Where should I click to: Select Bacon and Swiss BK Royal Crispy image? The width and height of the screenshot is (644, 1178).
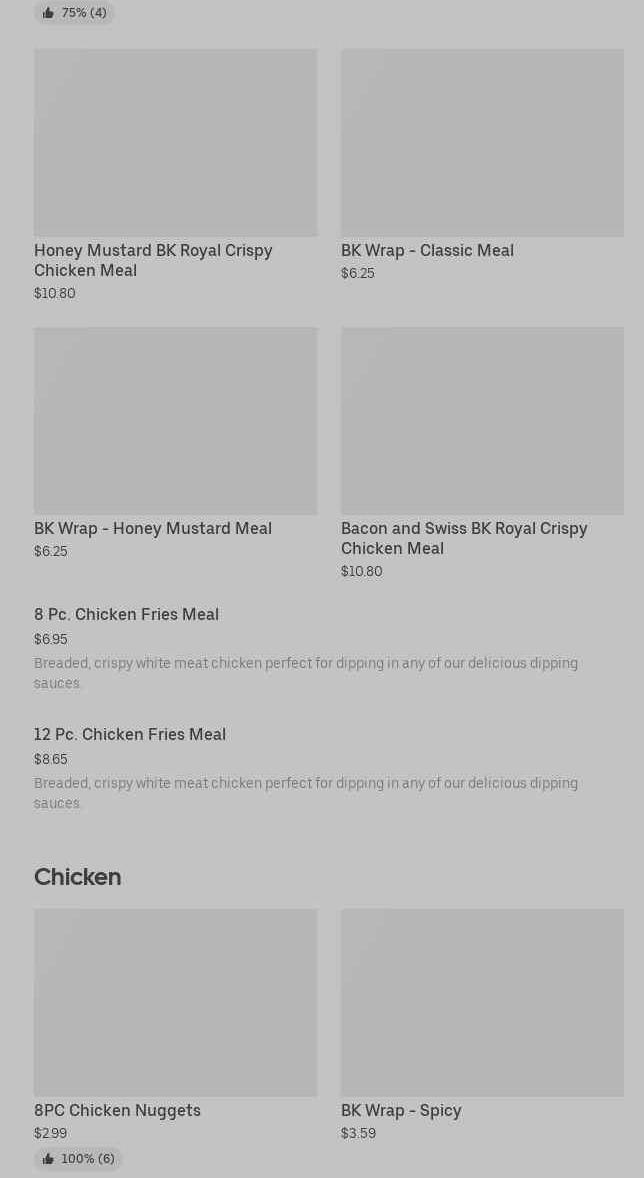pos(482,421)
